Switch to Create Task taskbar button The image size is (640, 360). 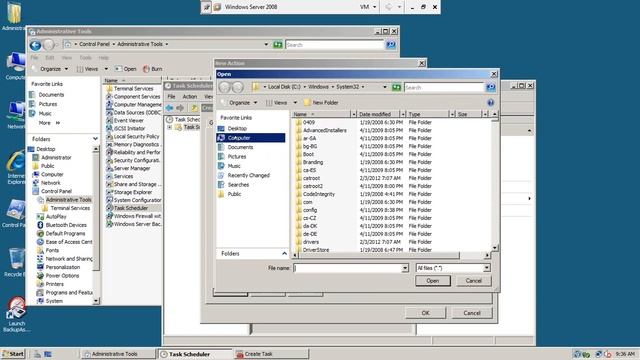coord(271,354)
